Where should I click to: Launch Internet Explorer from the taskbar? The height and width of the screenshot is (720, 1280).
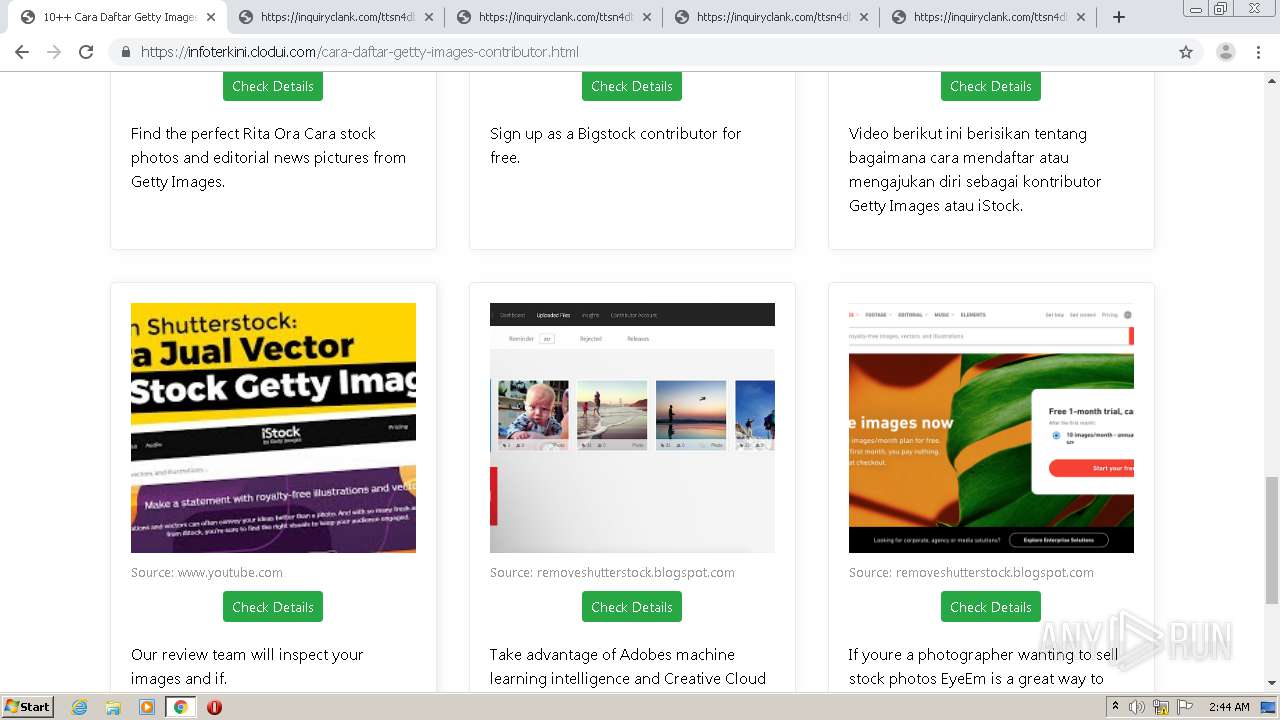point(80,707)
